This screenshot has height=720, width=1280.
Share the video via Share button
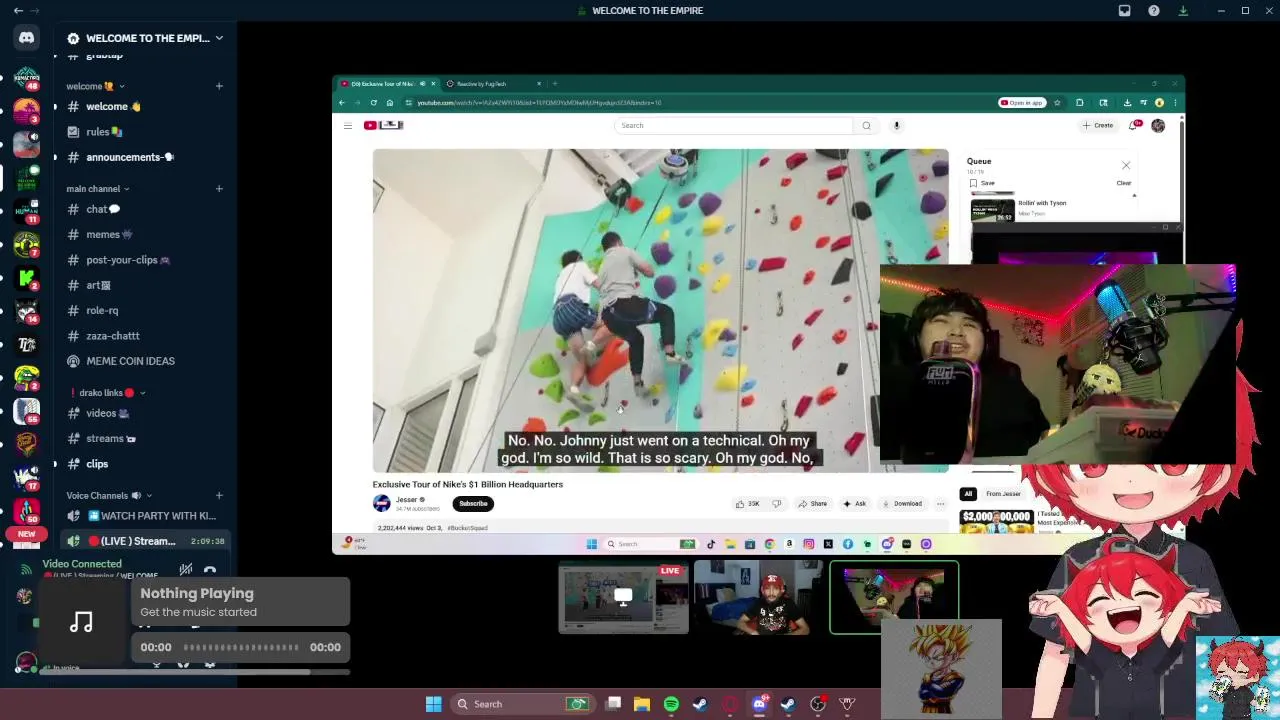[x=813, y=504]
